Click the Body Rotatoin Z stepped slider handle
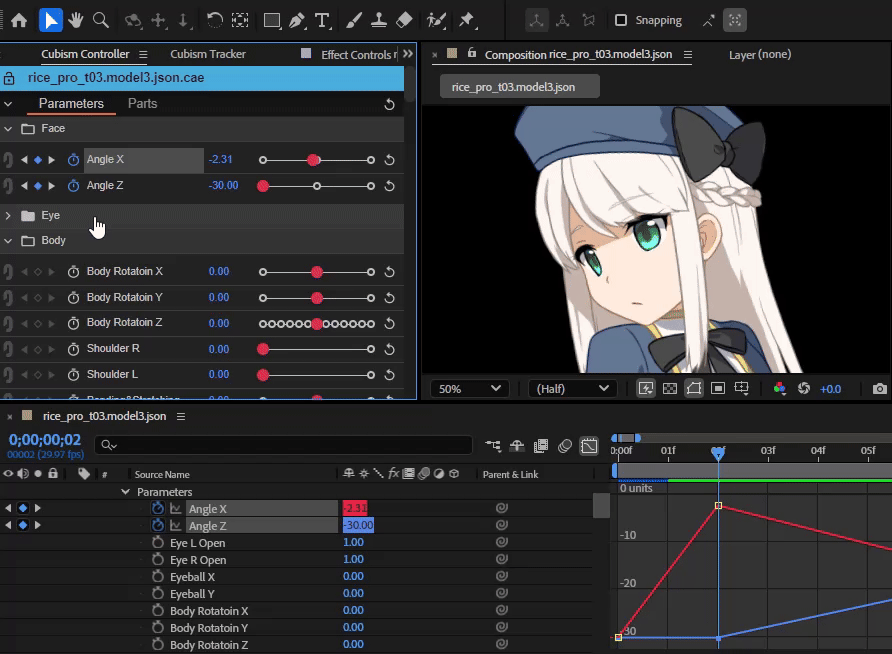892x654 pixels. click(x=317, y=324)
